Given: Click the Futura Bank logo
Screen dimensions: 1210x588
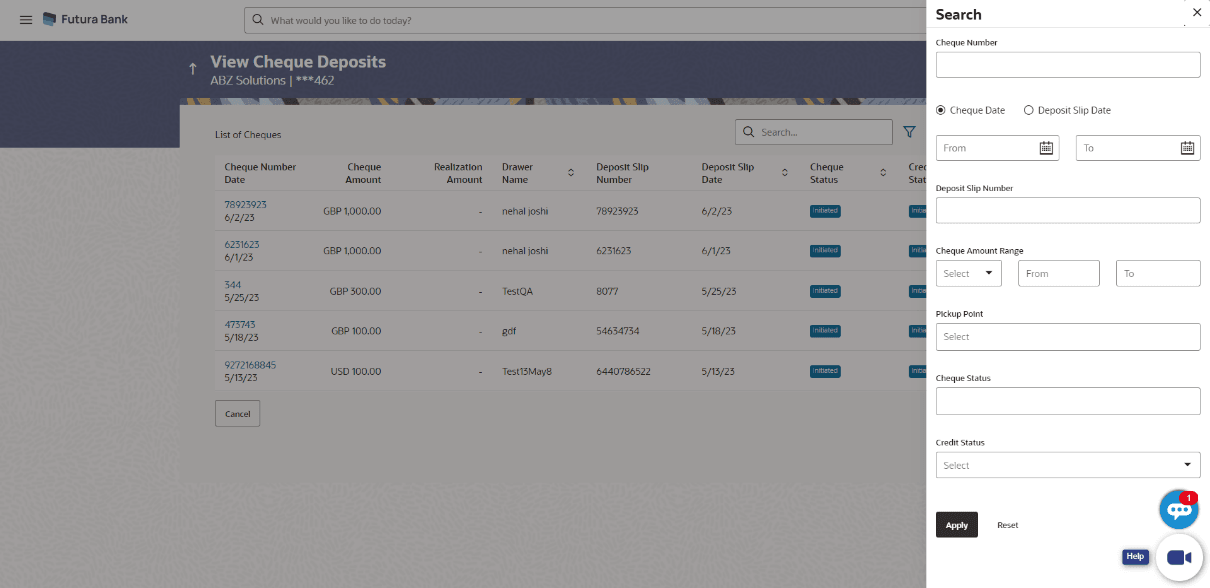Looking at the screenshot, I should (85, 20).
